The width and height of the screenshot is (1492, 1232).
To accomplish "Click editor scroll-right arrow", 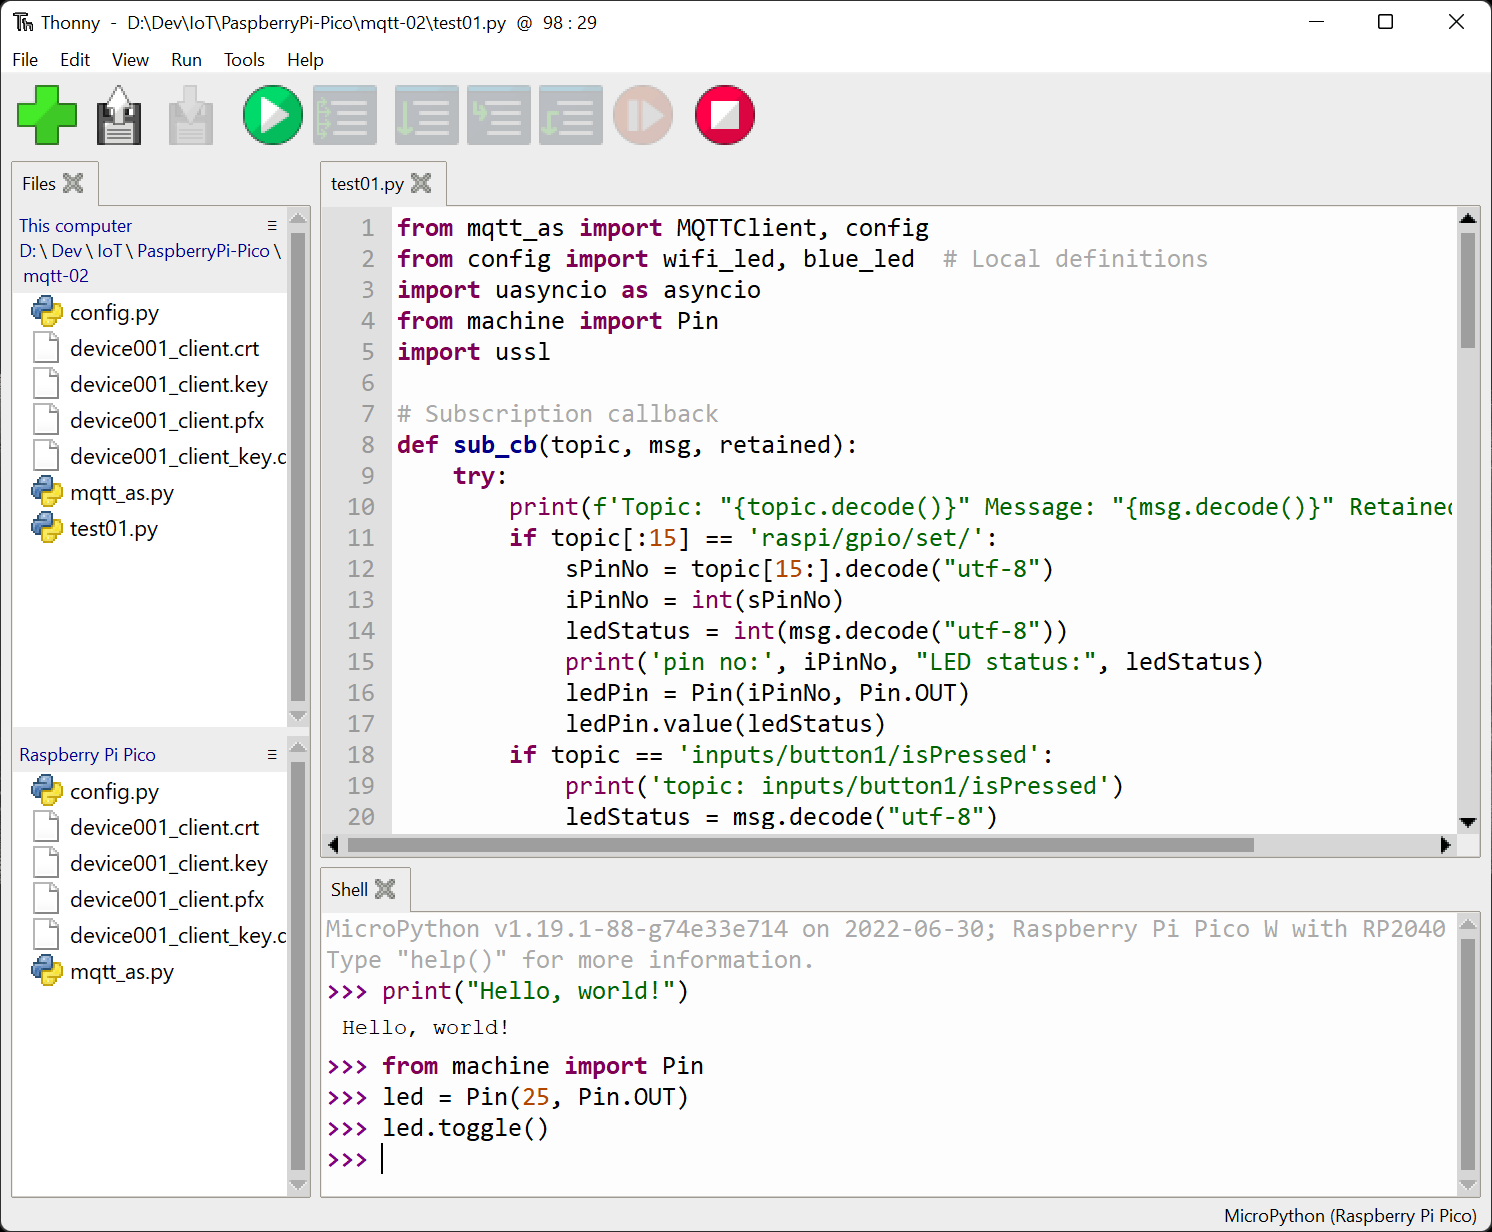I will click(1445, 845).
